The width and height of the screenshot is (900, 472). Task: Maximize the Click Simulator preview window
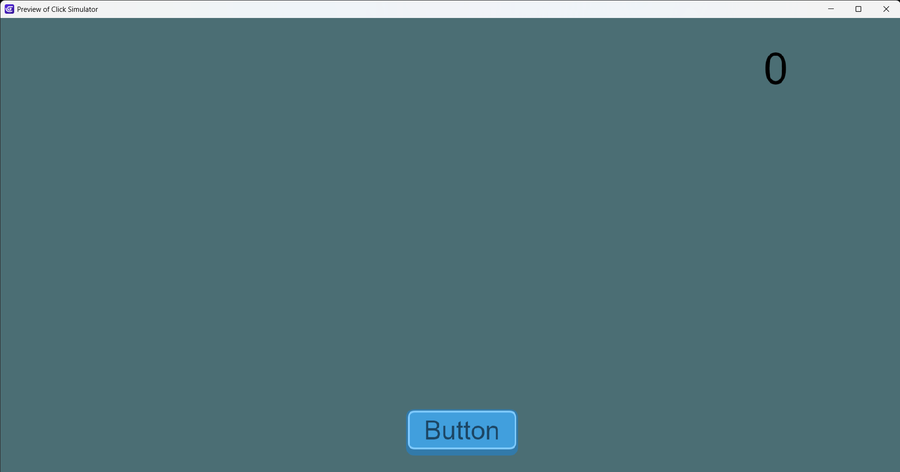coord(858,9)
